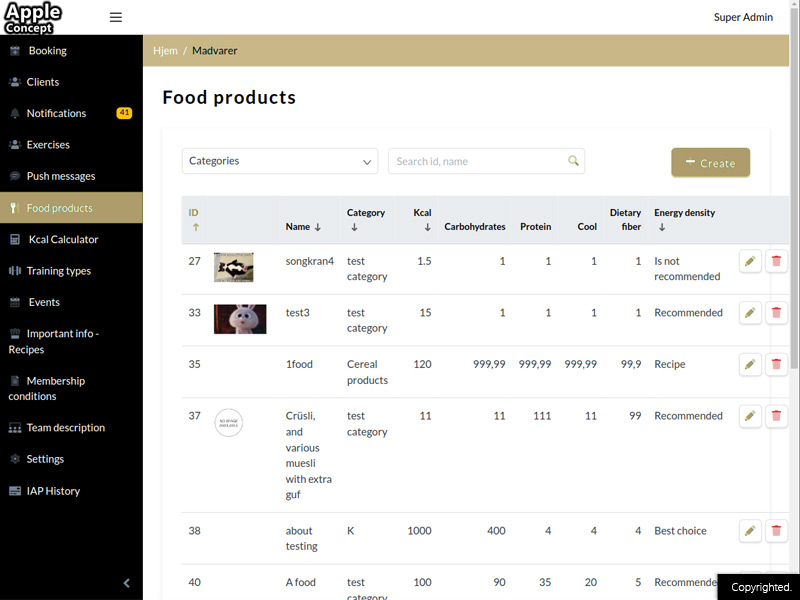
Task: Click the Hjem breadcrumb link
Action: click(165, 50)
